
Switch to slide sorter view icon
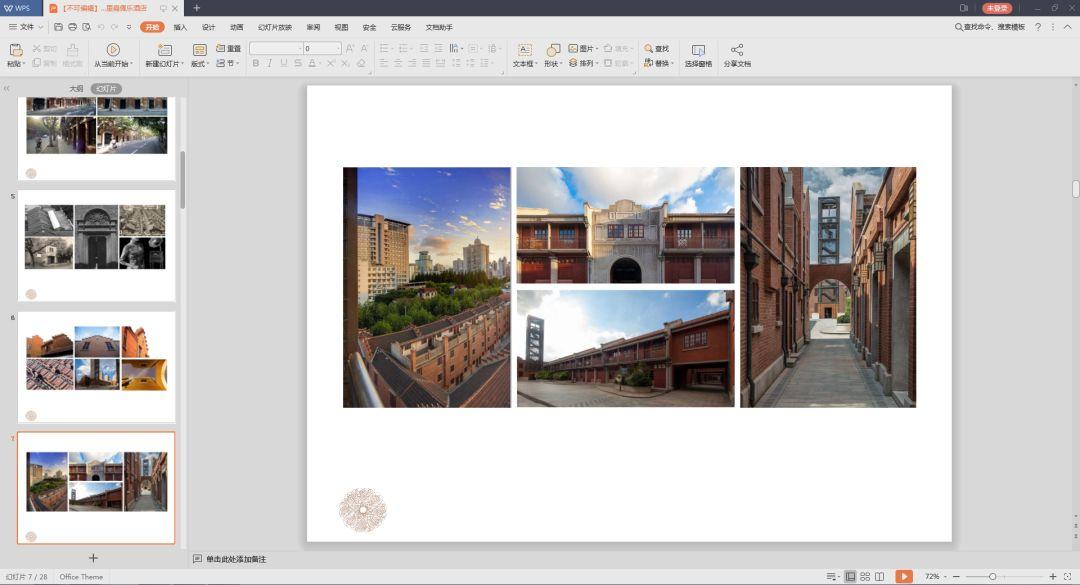(x=865, y=576)
